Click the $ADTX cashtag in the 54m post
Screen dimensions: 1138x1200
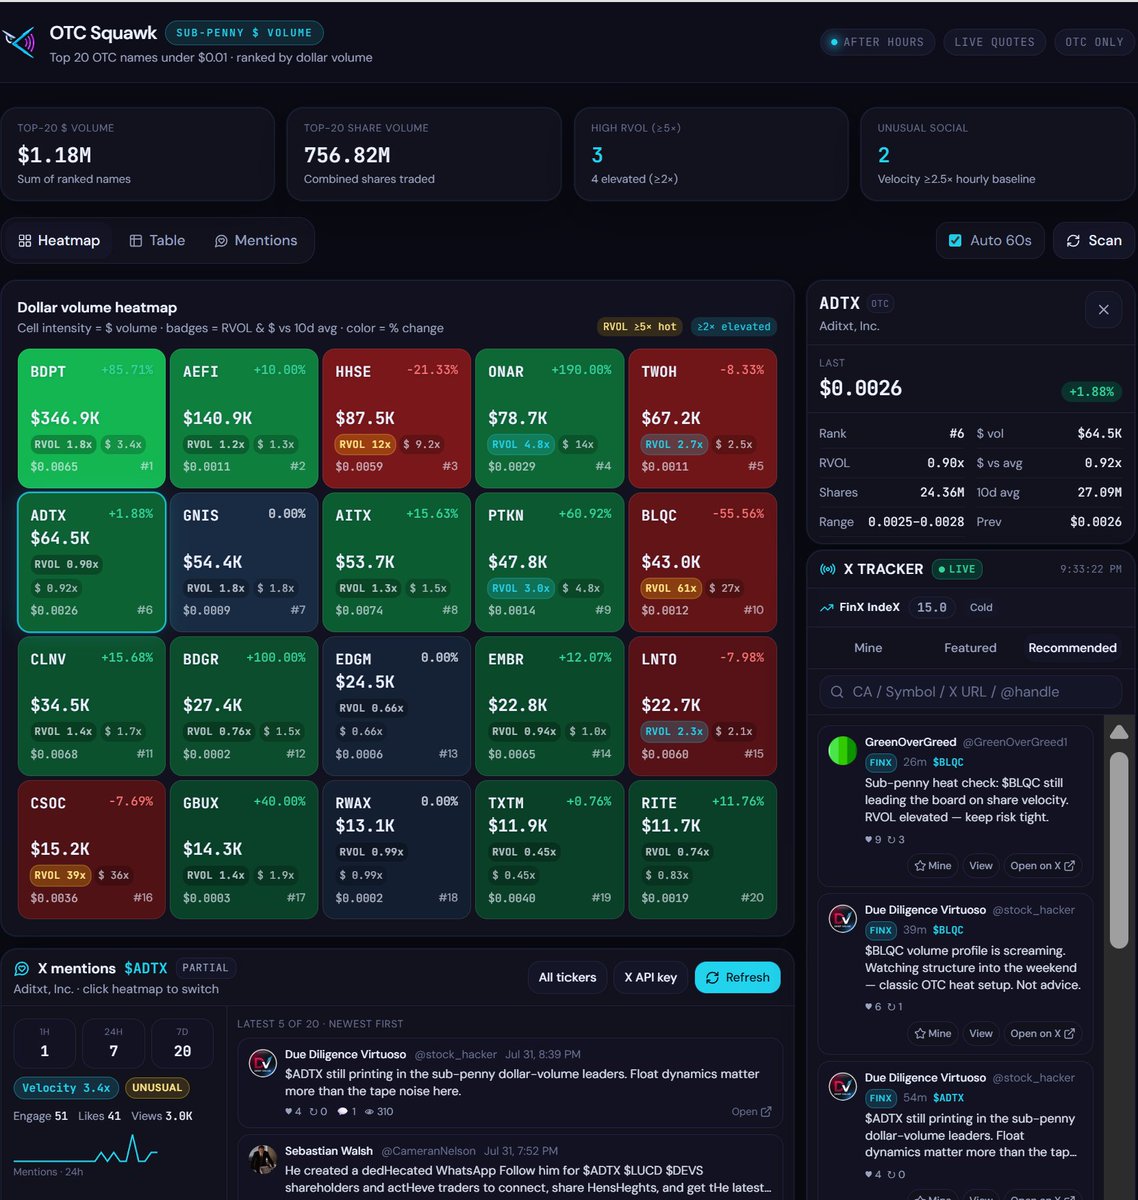pyautogui.click(x=948, y=1098)
